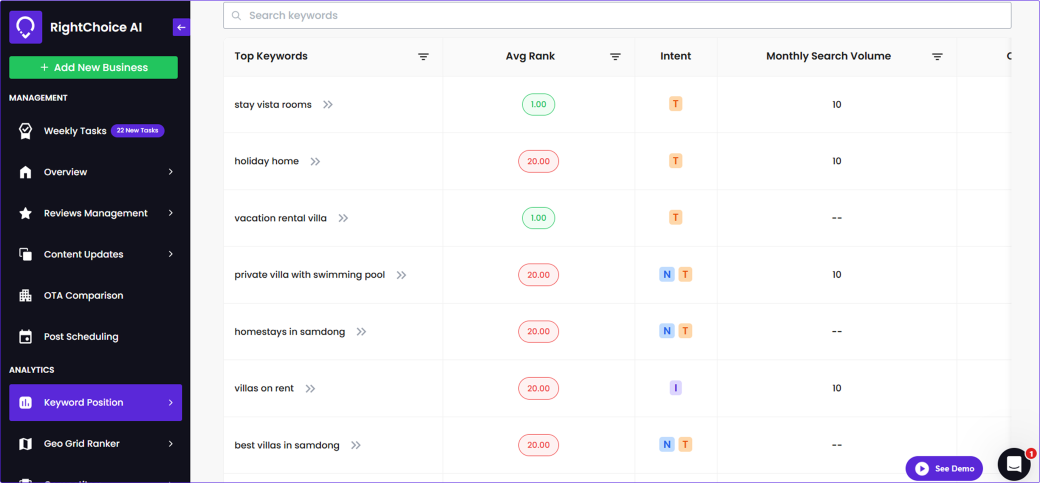
Task: Expand the Geo Grid Ranker submenu
Action: [170, 443]
